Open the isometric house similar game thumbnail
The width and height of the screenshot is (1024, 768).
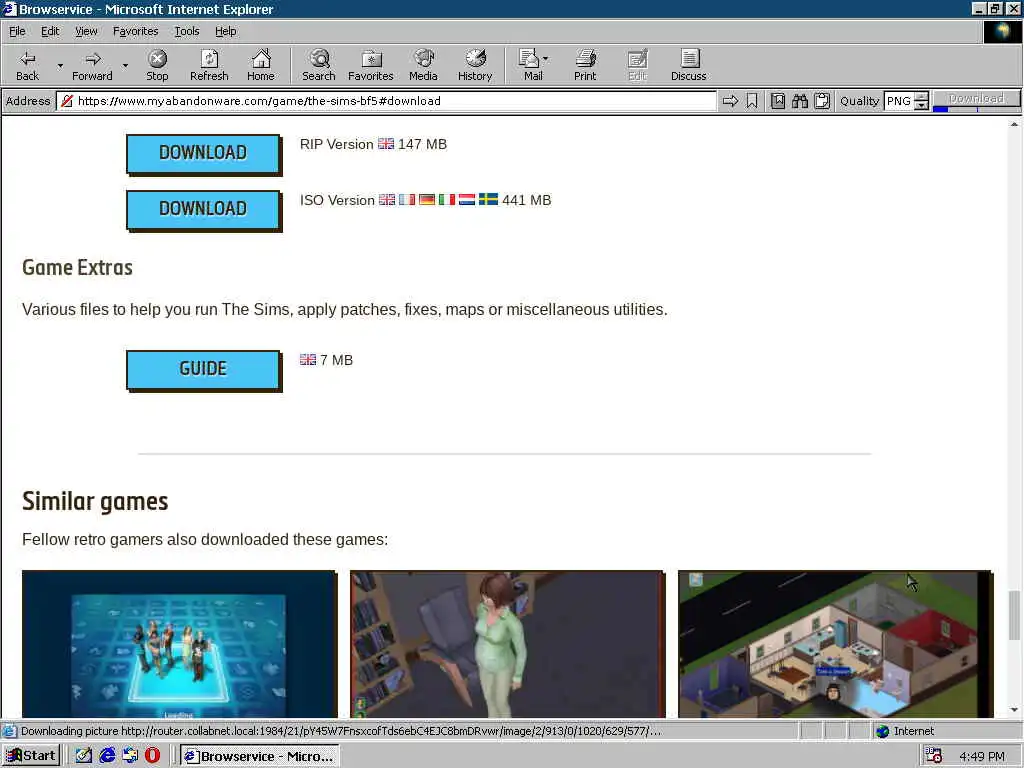pos(835,644)
